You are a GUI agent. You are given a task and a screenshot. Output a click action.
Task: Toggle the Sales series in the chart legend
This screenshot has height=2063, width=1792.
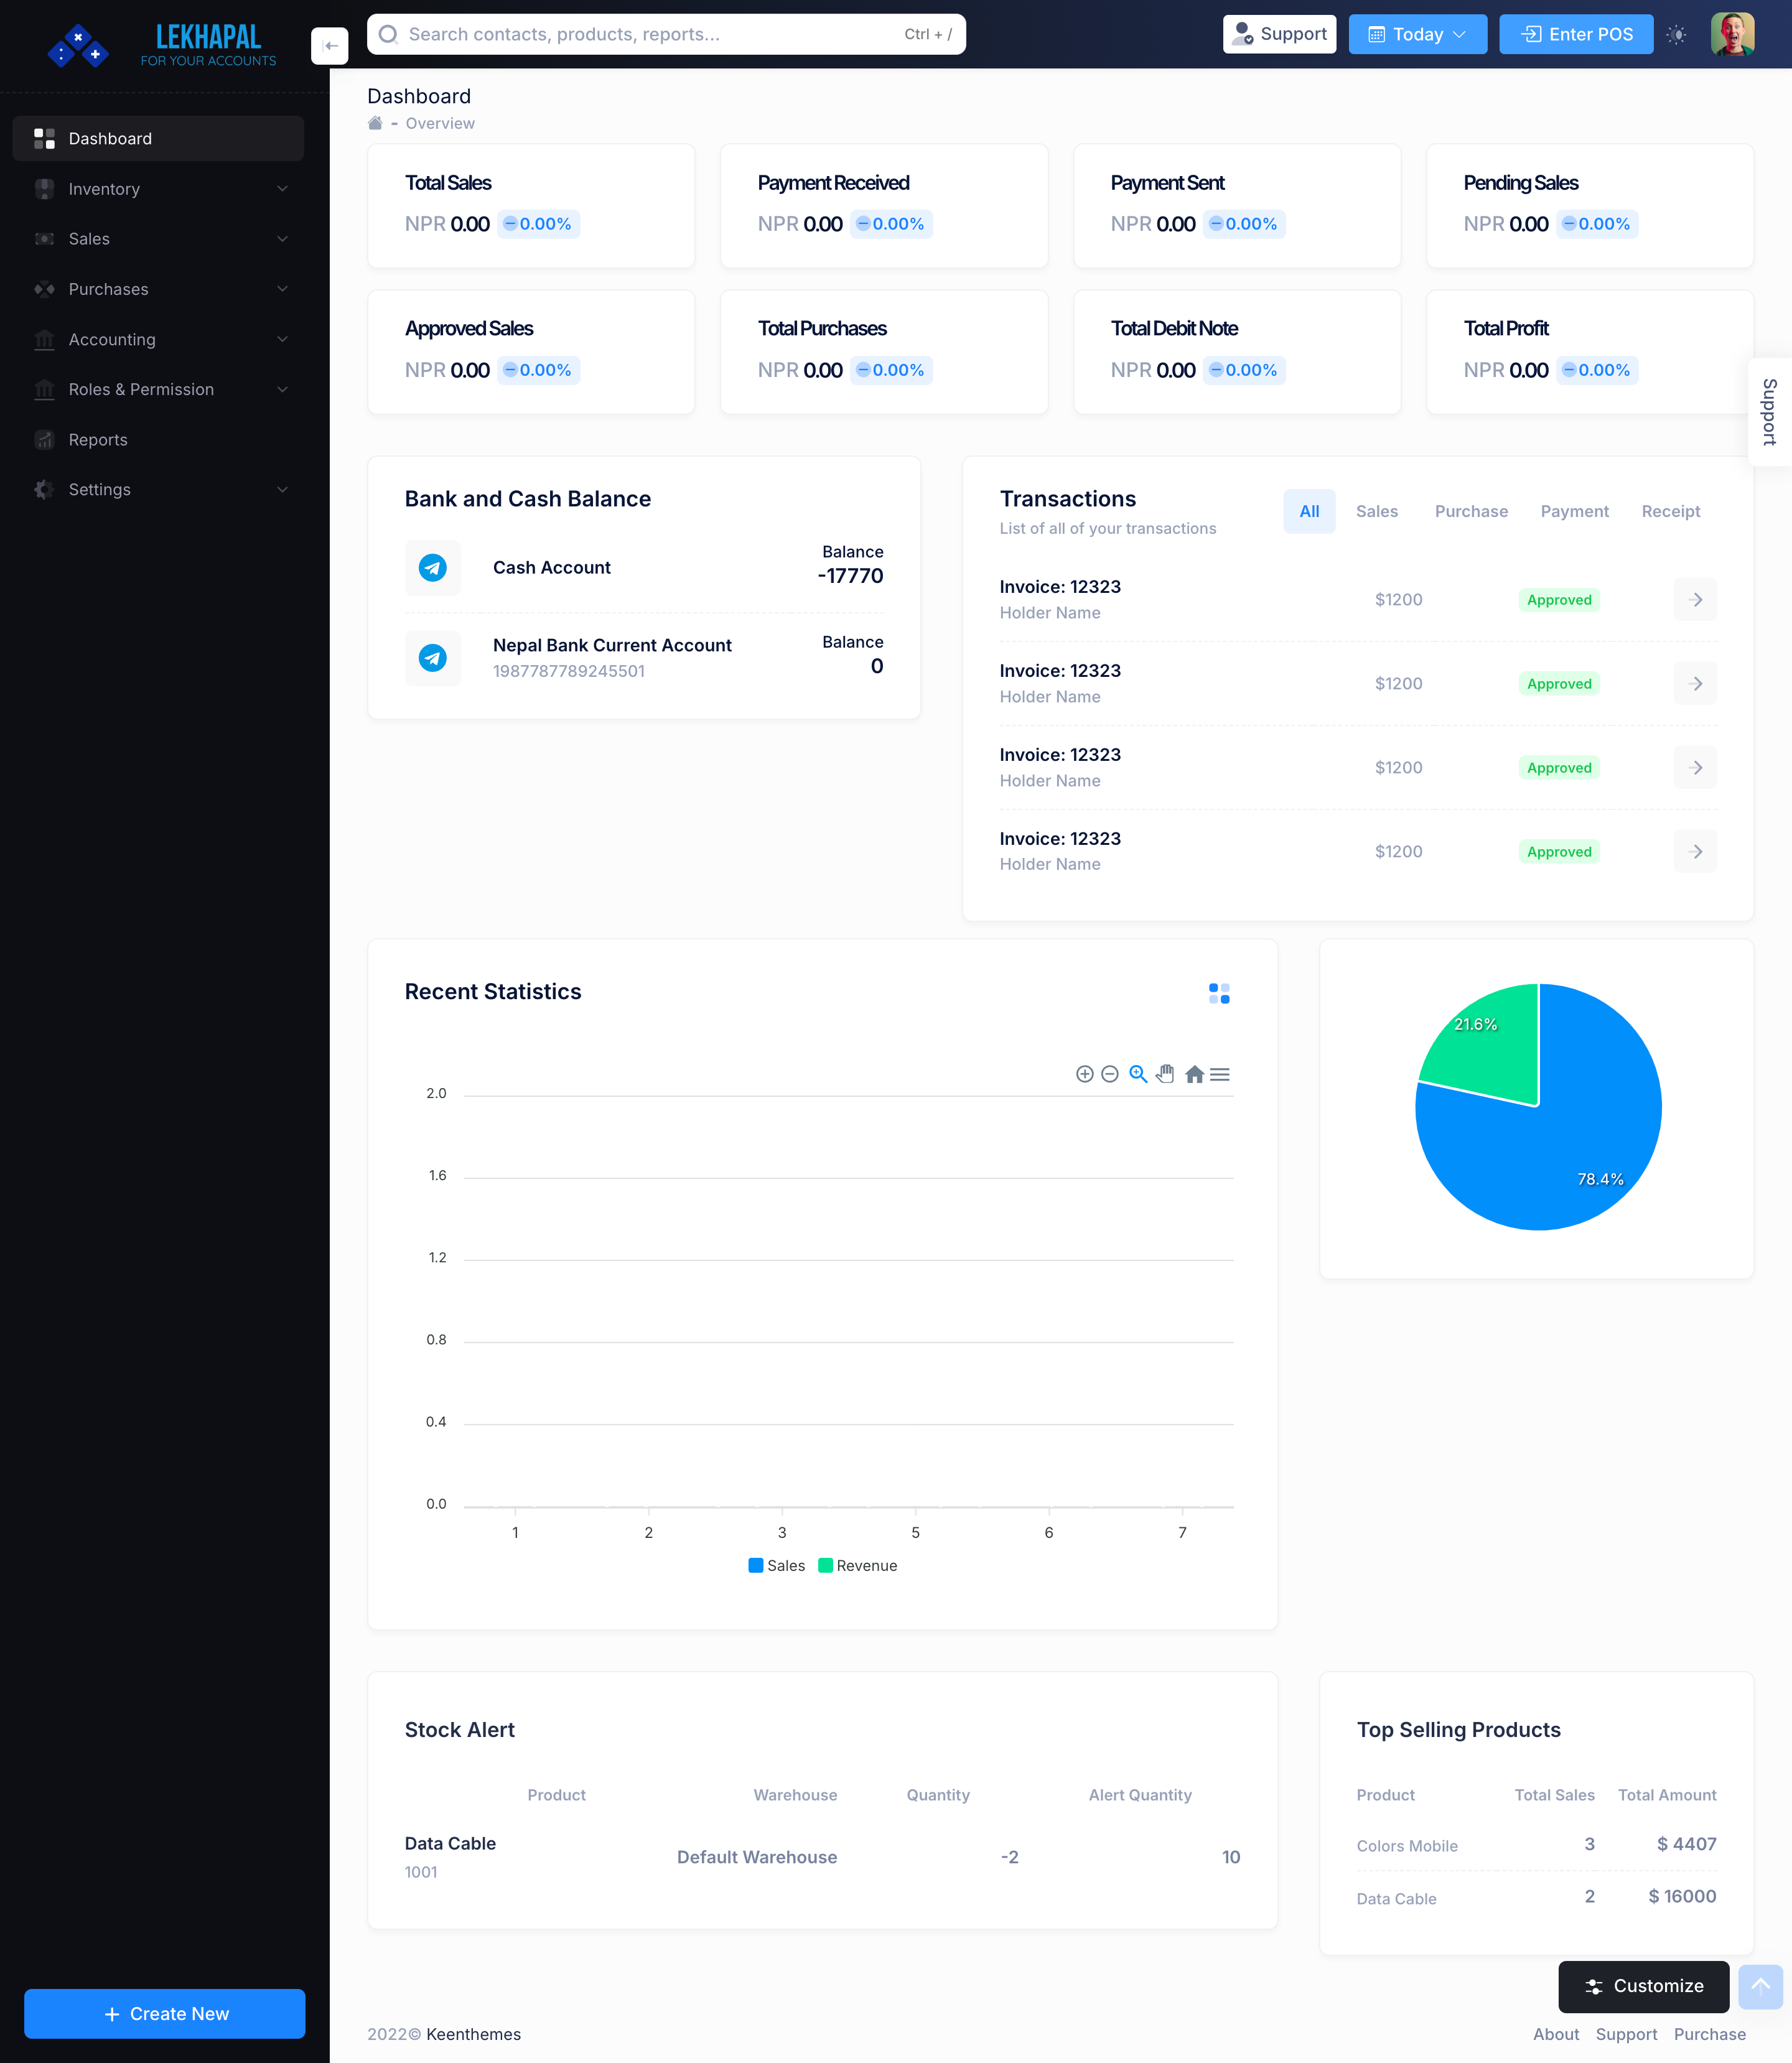point(776,1565)
